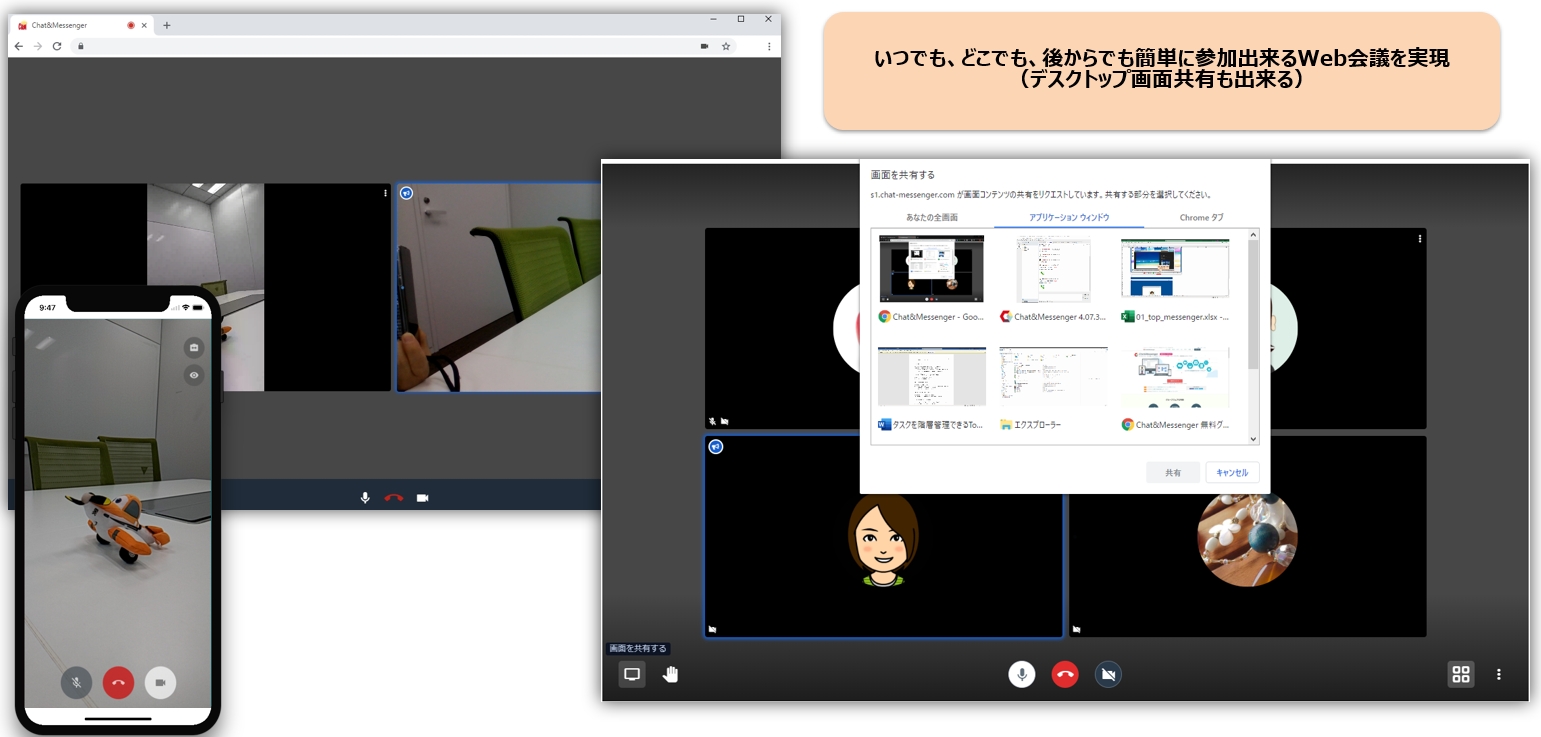The height and width of the screenshot is (737, 1541).
Task: Open the Chrome three-dot menu
Action: (768, 46)
